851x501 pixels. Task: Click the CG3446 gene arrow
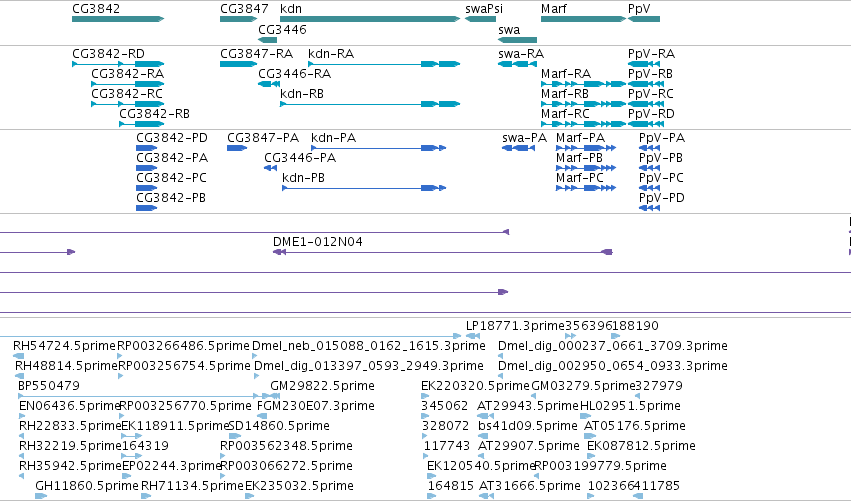(x=268, y=40)
